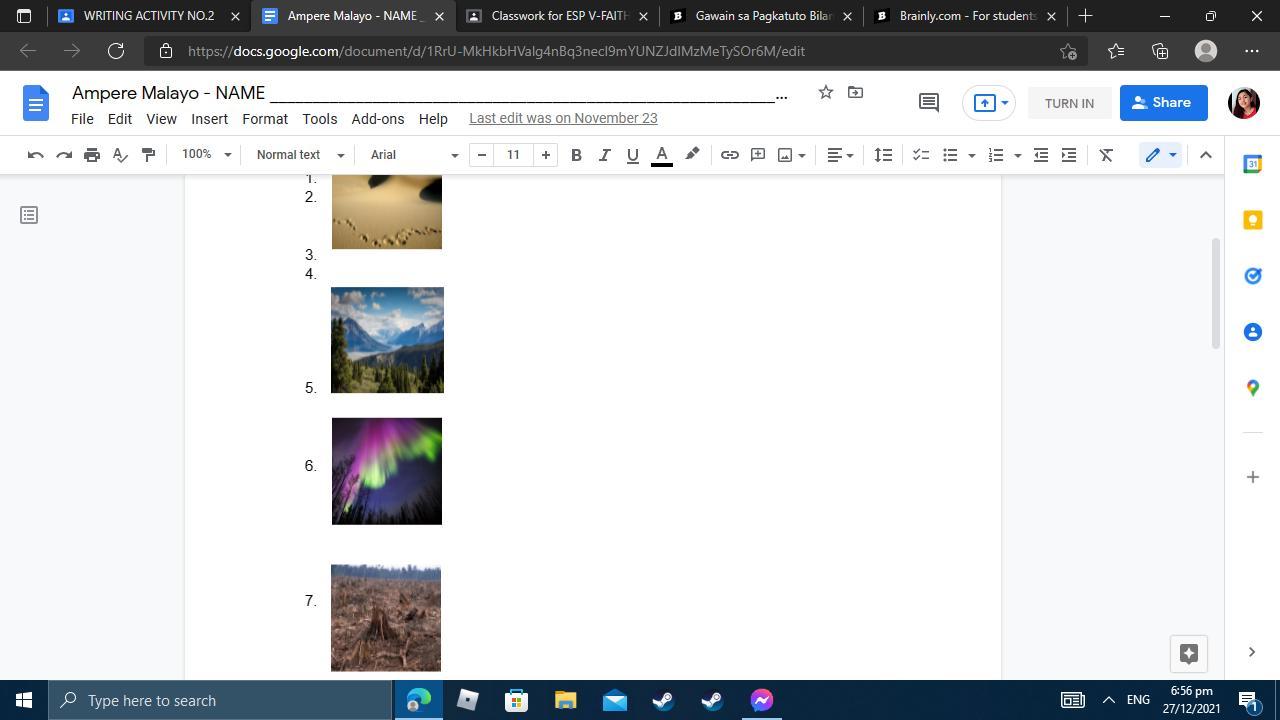Screen dimensions: 1280x720
Task: Open the text color picker
Action: (x=661, y=155)
